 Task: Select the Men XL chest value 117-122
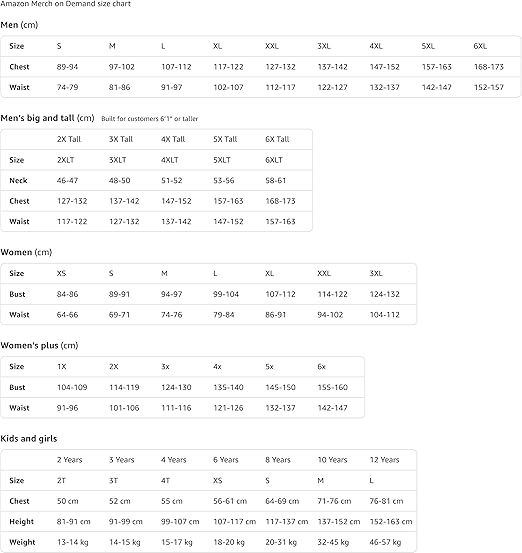[229, 67]
